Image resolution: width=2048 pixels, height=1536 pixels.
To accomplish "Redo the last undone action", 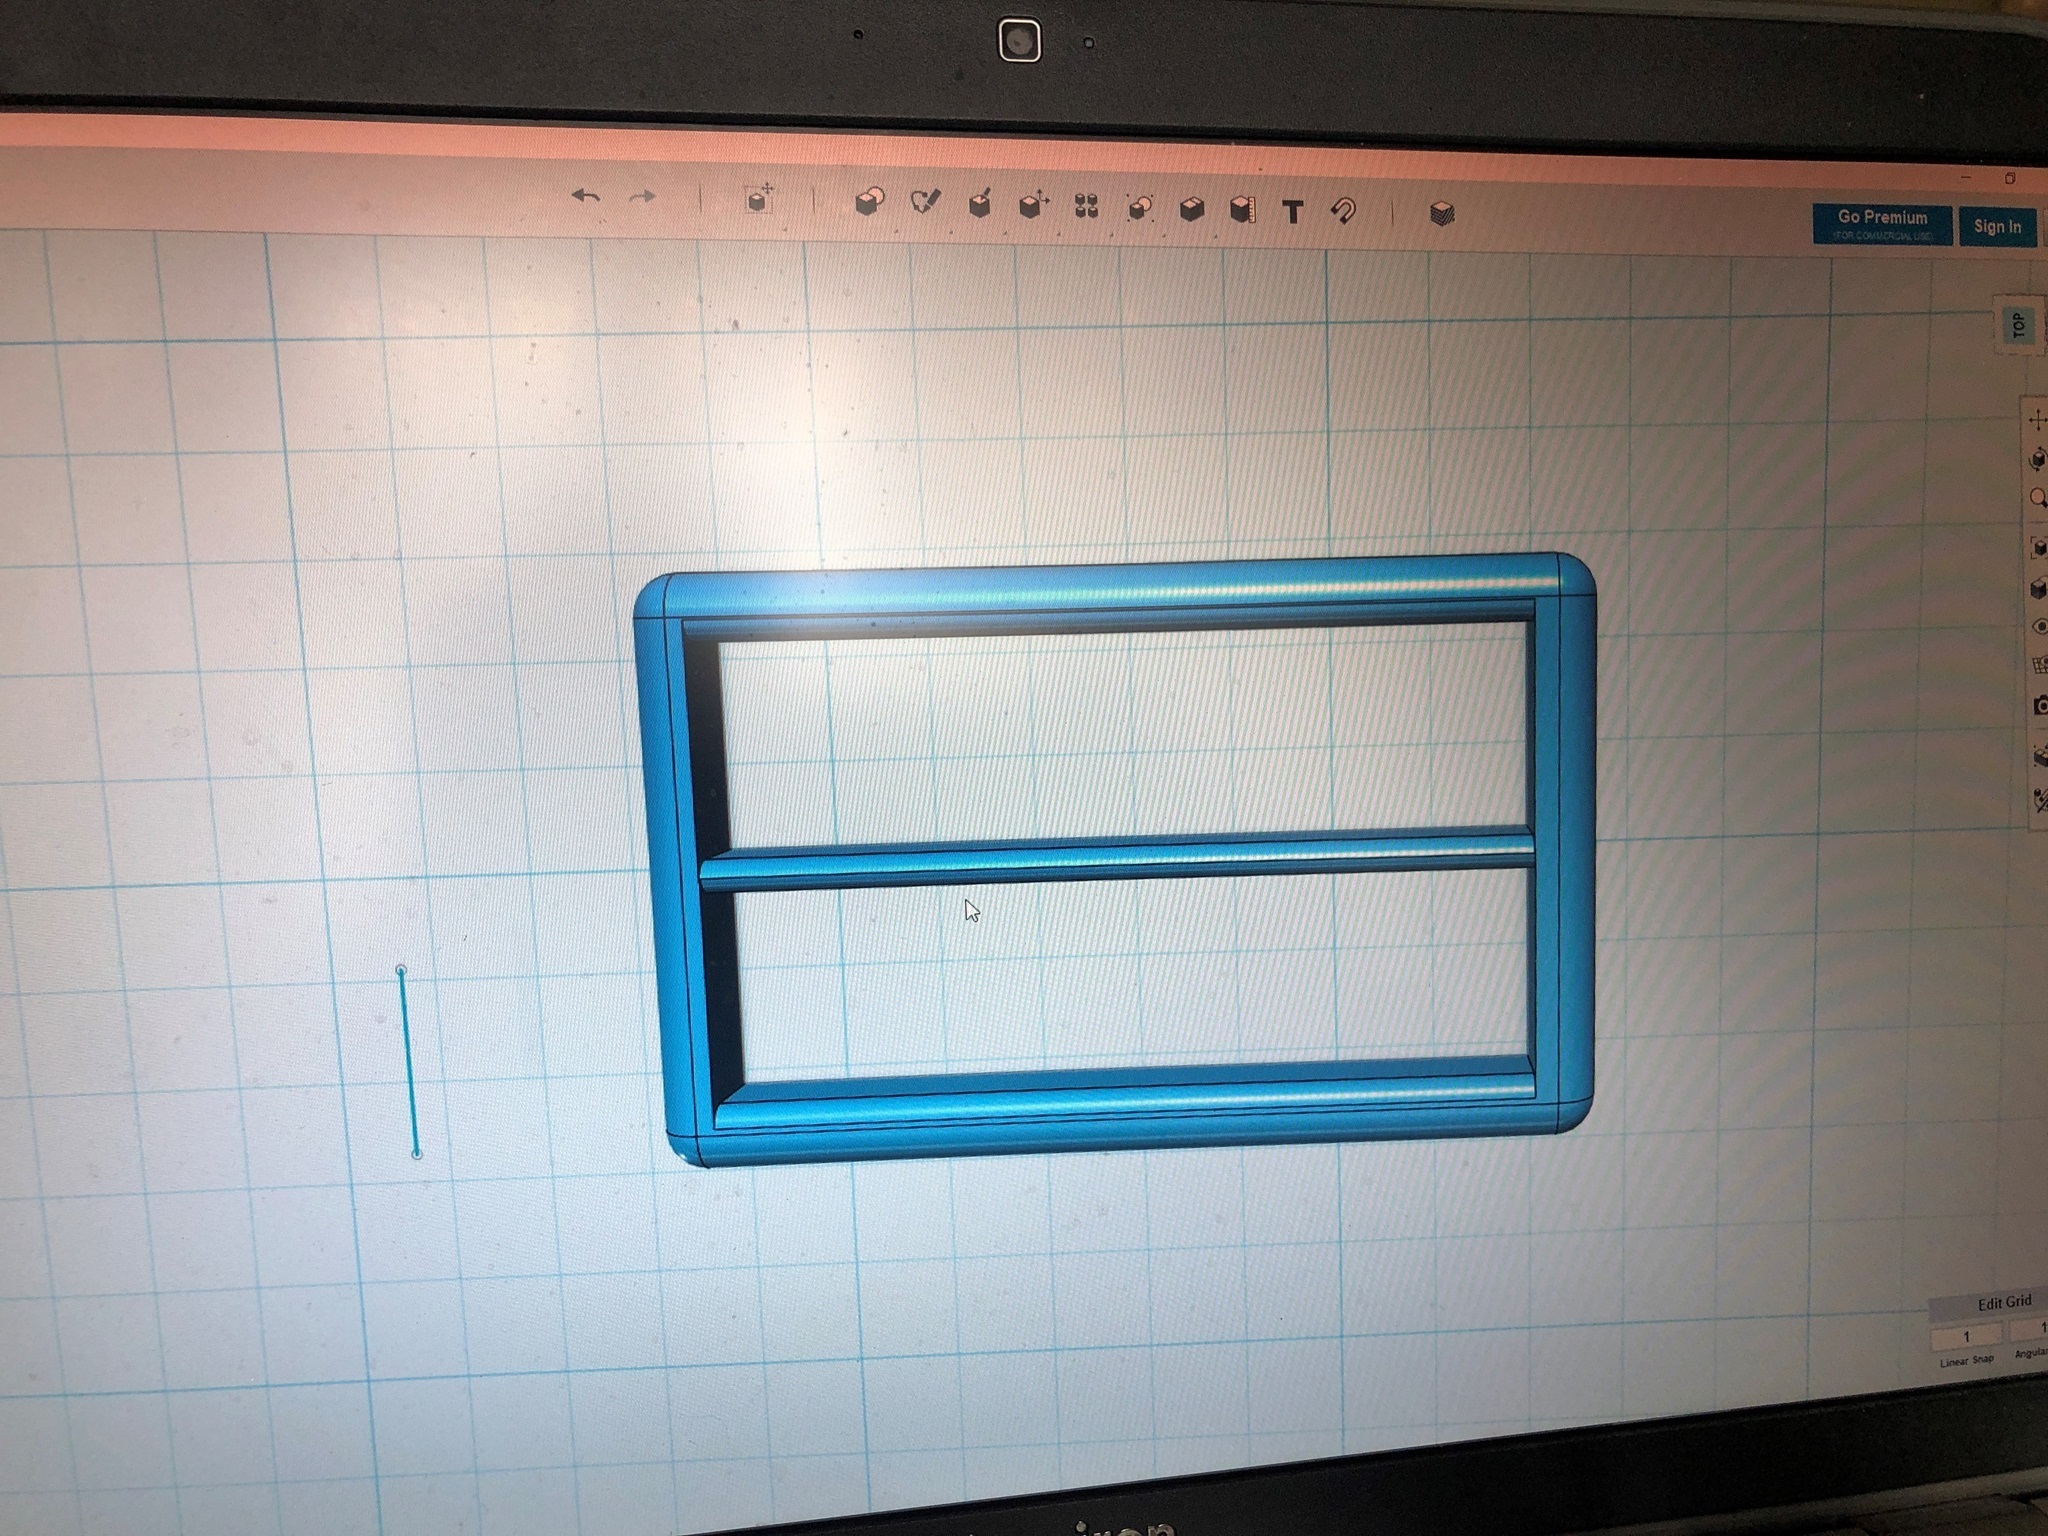I will (642, 197).
